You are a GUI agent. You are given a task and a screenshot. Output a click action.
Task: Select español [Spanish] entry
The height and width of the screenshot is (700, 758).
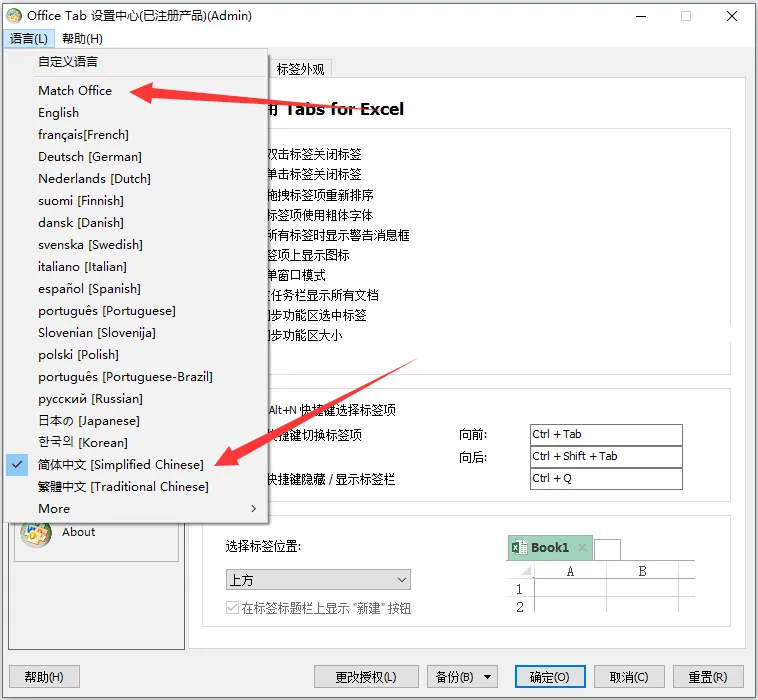tap(89, 289)
